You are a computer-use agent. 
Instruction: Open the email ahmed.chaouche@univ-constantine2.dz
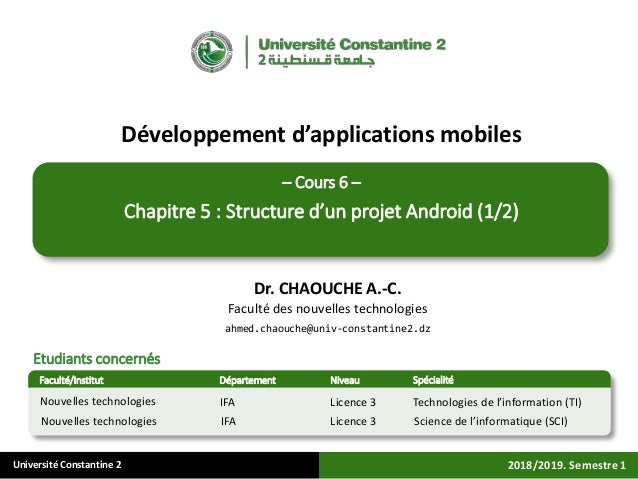click(328, 328)
